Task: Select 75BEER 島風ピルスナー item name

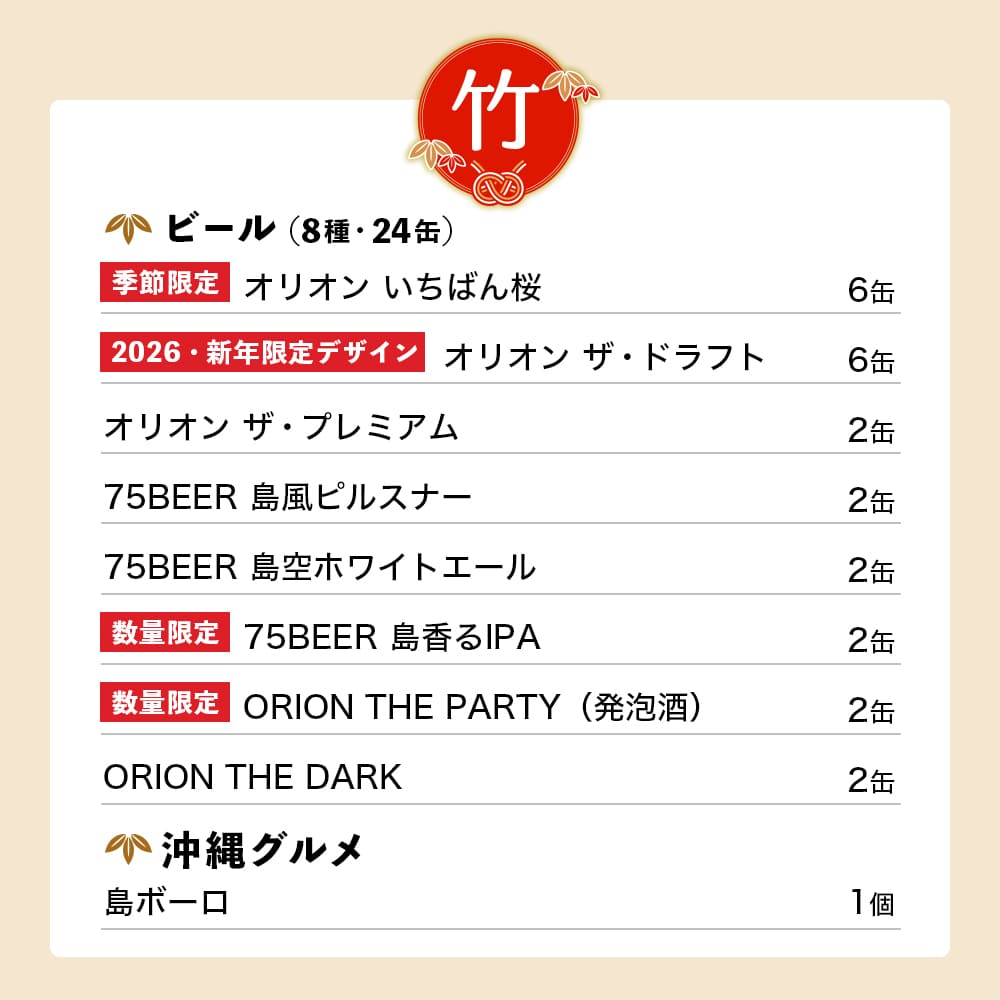Action: click(x=288, y=498)
